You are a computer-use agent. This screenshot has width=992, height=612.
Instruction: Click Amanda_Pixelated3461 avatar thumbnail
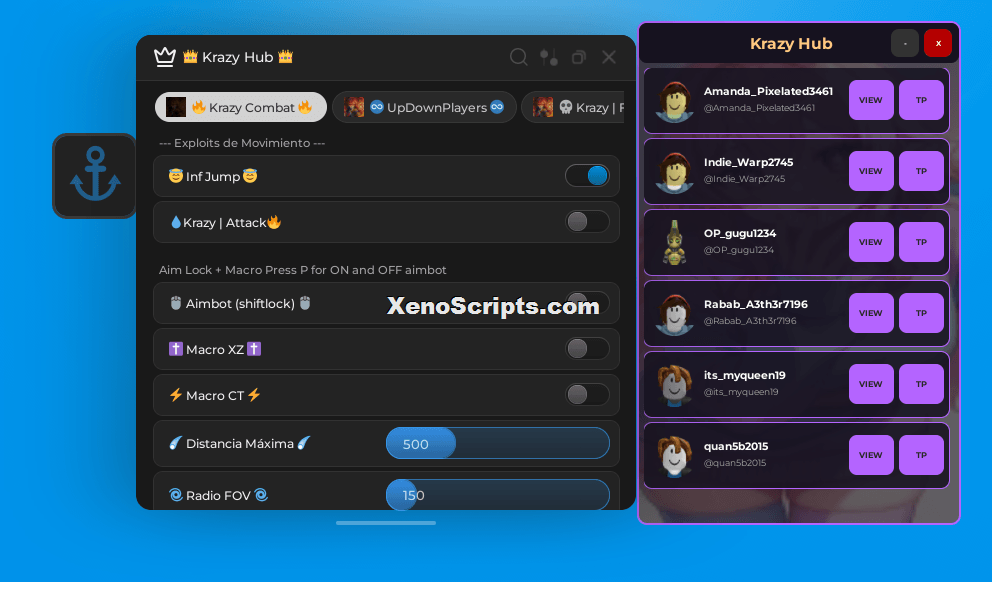(x=674, y=101)
